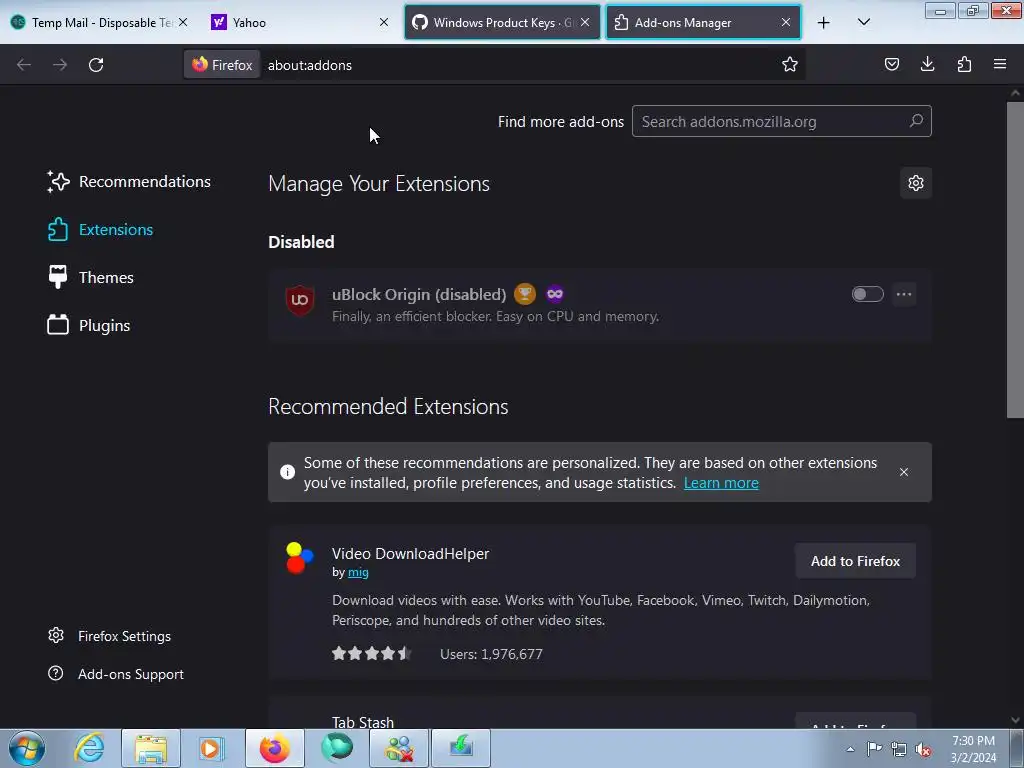
Task: Click the Video DownloadHelper star rating
Action: (372, 653)
